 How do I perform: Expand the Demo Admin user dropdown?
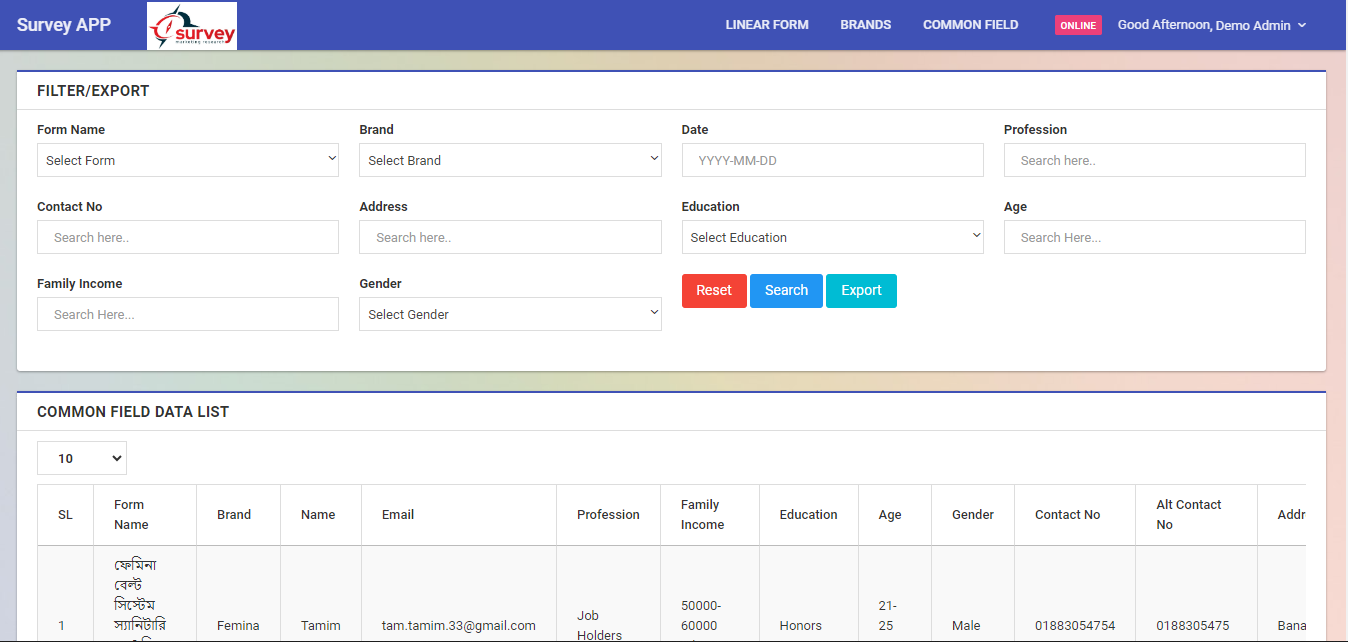[1211, 25]
